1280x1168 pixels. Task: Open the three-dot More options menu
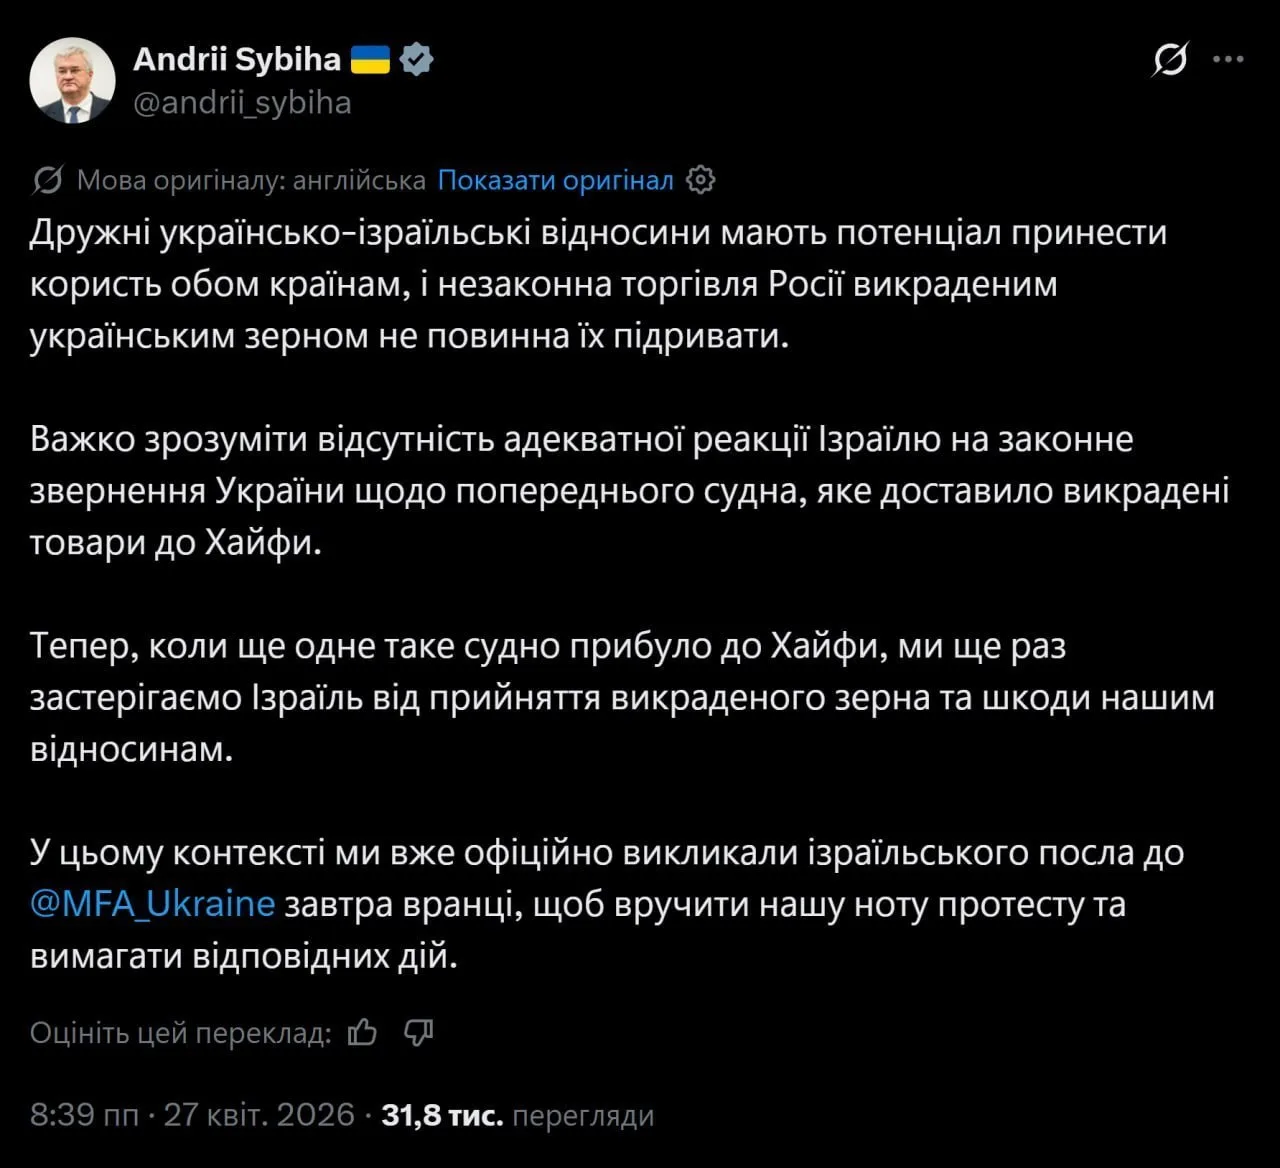(1228, 60)
